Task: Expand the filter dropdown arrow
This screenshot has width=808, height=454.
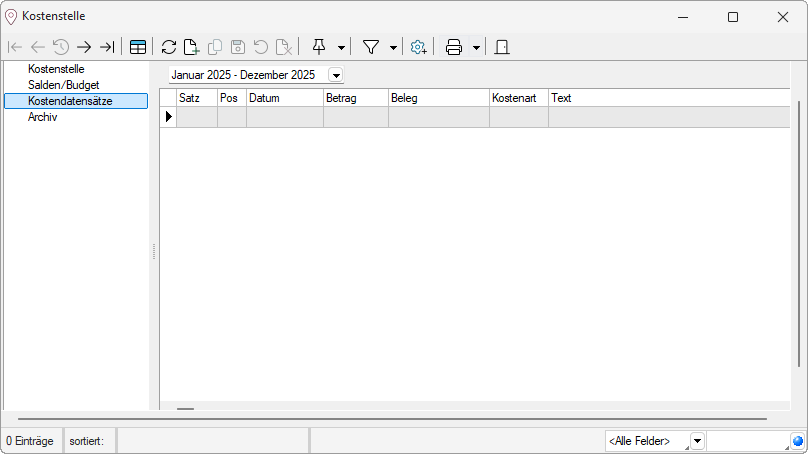Action: coord(393,47)
